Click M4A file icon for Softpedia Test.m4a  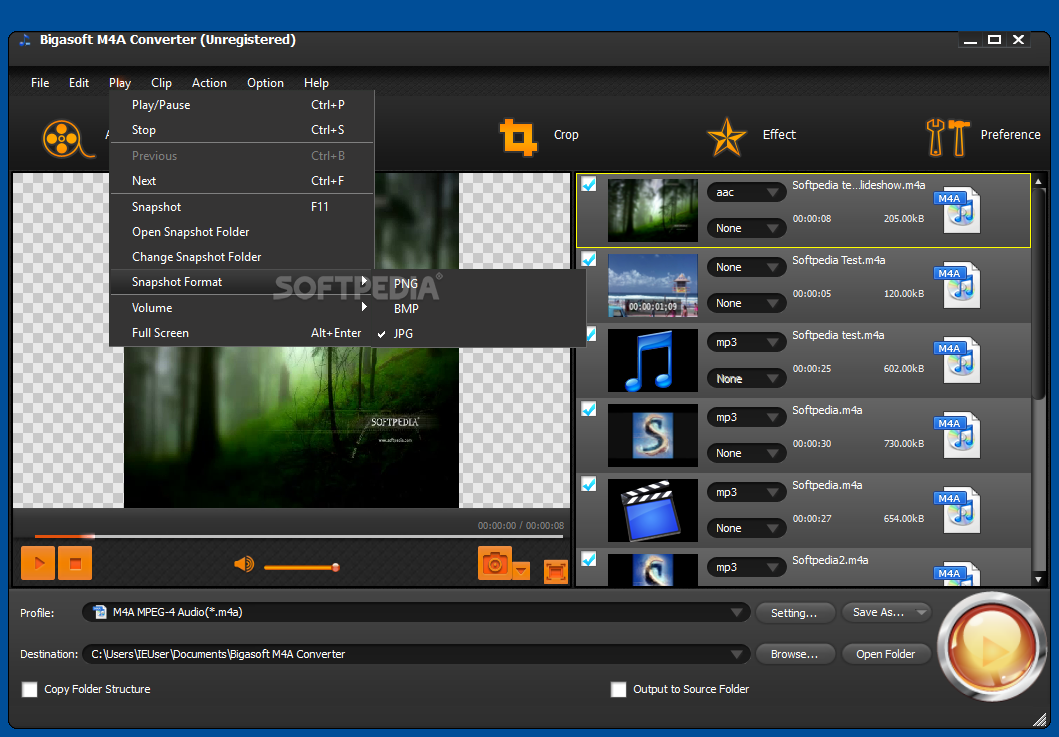click(958, 285)
